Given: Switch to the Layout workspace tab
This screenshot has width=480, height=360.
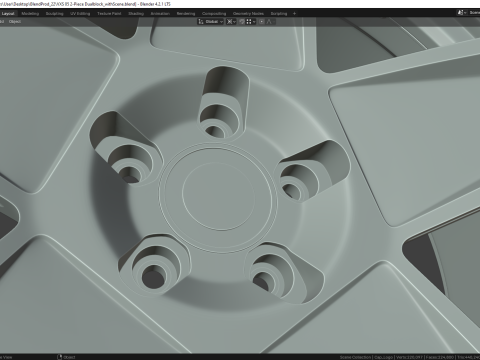Looking at the screenshot, I should [8, 14].
